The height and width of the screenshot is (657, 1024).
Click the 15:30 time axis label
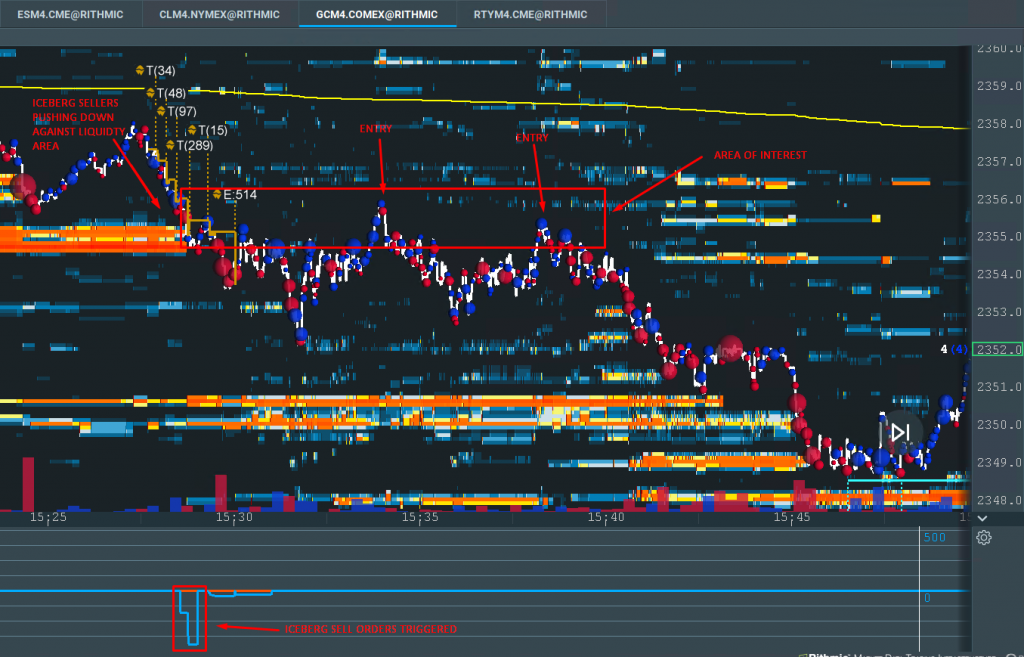pyautogui.click(x=232, y=518)
